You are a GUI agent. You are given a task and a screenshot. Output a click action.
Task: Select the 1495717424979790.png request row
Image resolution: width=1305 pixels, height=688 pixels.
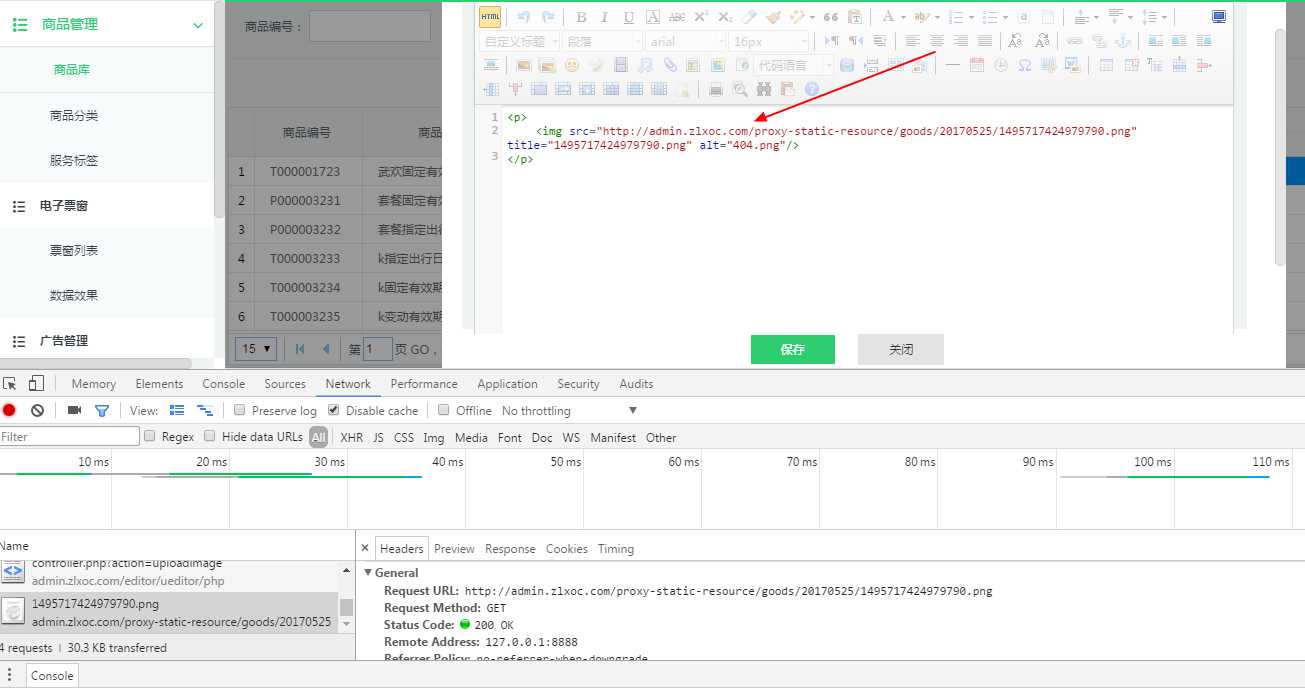(x=169, y=613)
